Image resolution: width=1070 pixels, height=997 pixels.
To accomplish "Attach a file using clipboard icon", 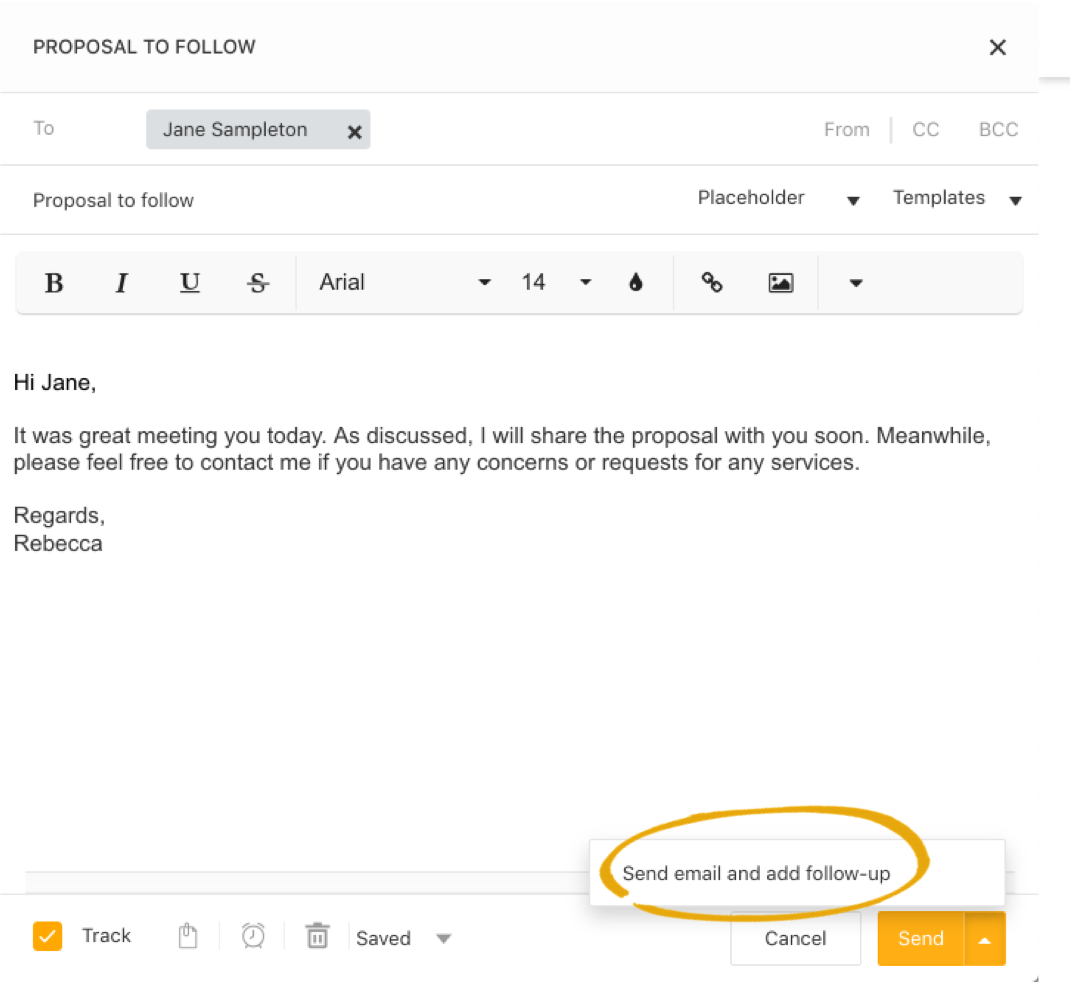I will pyautogui.click(x=187, y=936).
